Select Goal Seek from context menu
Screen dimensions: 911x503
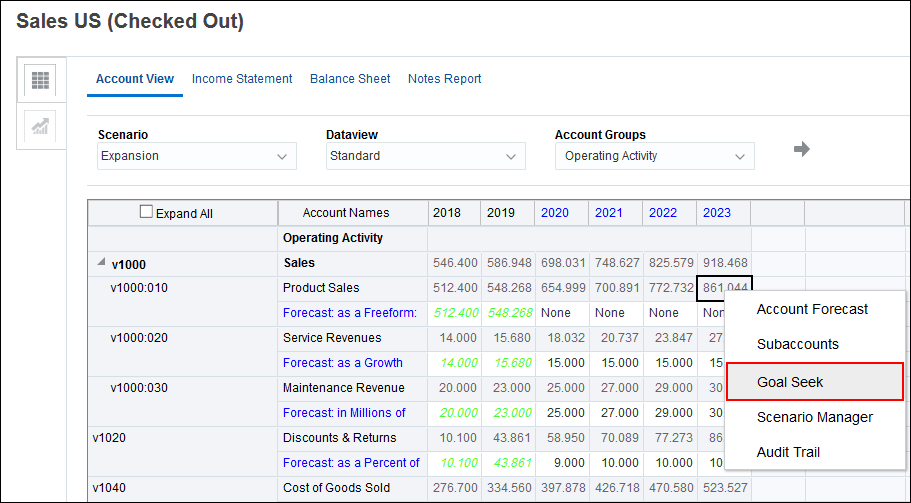pyautogui.click(x=790, y=382)
